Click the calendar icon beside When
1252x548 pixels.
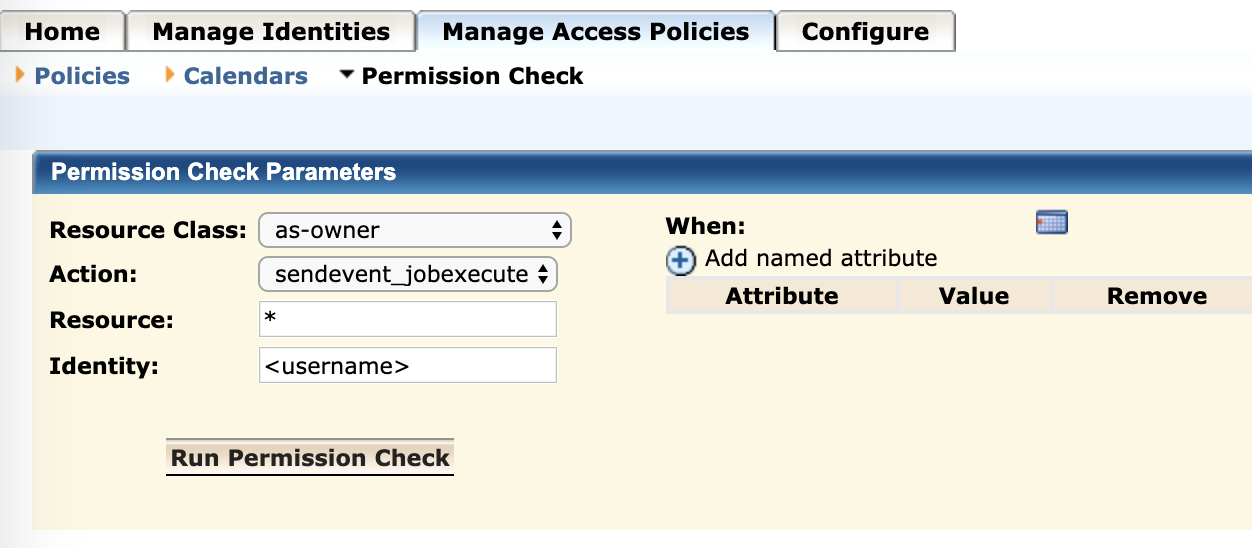point(1052,223)
